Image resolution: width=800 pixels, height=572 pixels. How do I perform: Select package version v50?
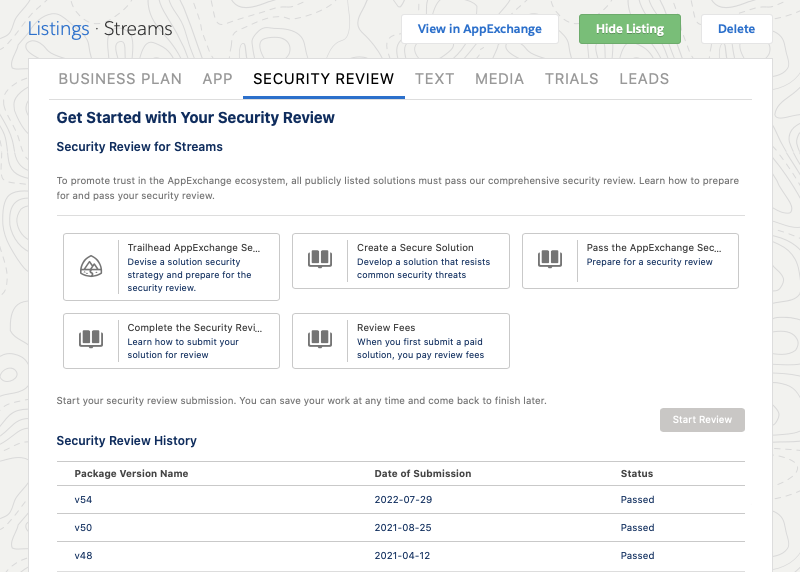point(83,528)
